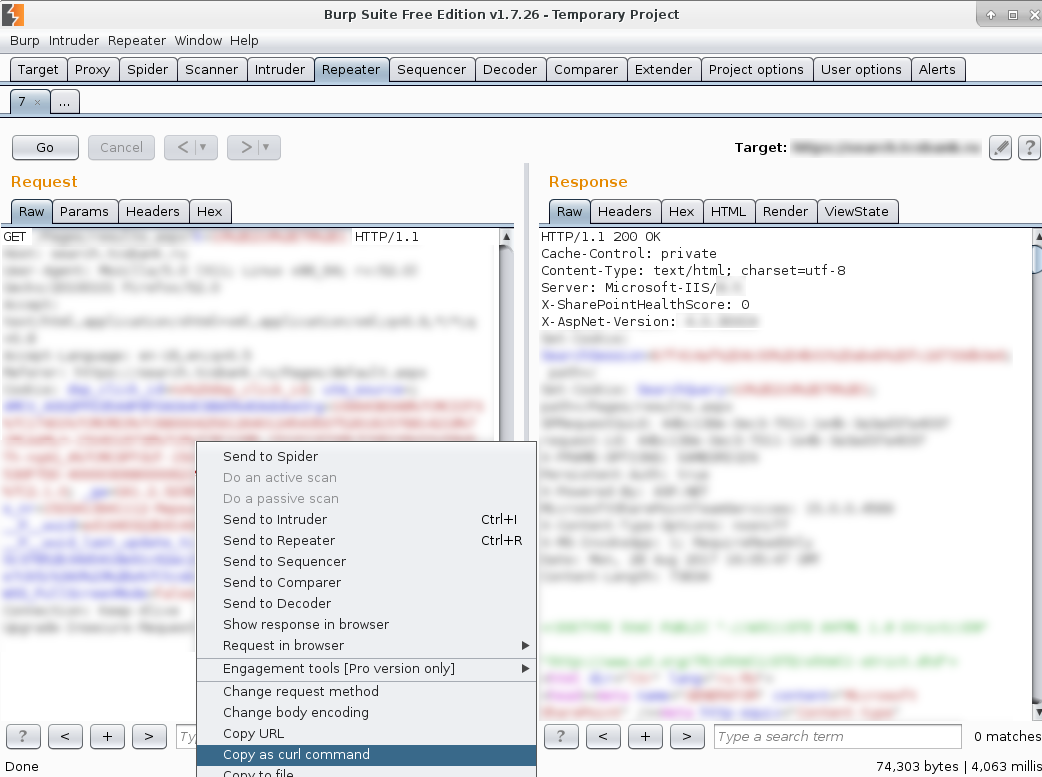Viewport: 1042px width, 777px height.
Task: Open help via the question mark beside Target
Action: 1029,147
